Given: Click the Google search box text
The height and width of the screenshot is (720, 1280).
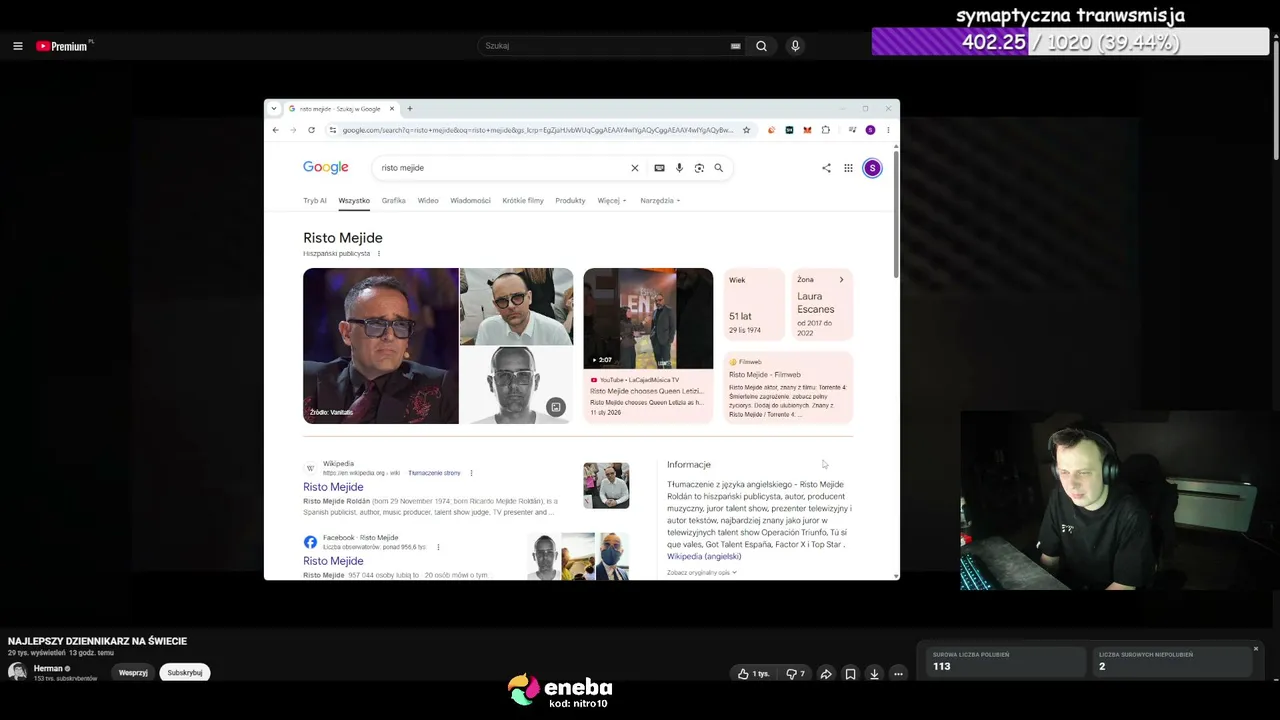Looking at the screenshot, I should [402, 168].
